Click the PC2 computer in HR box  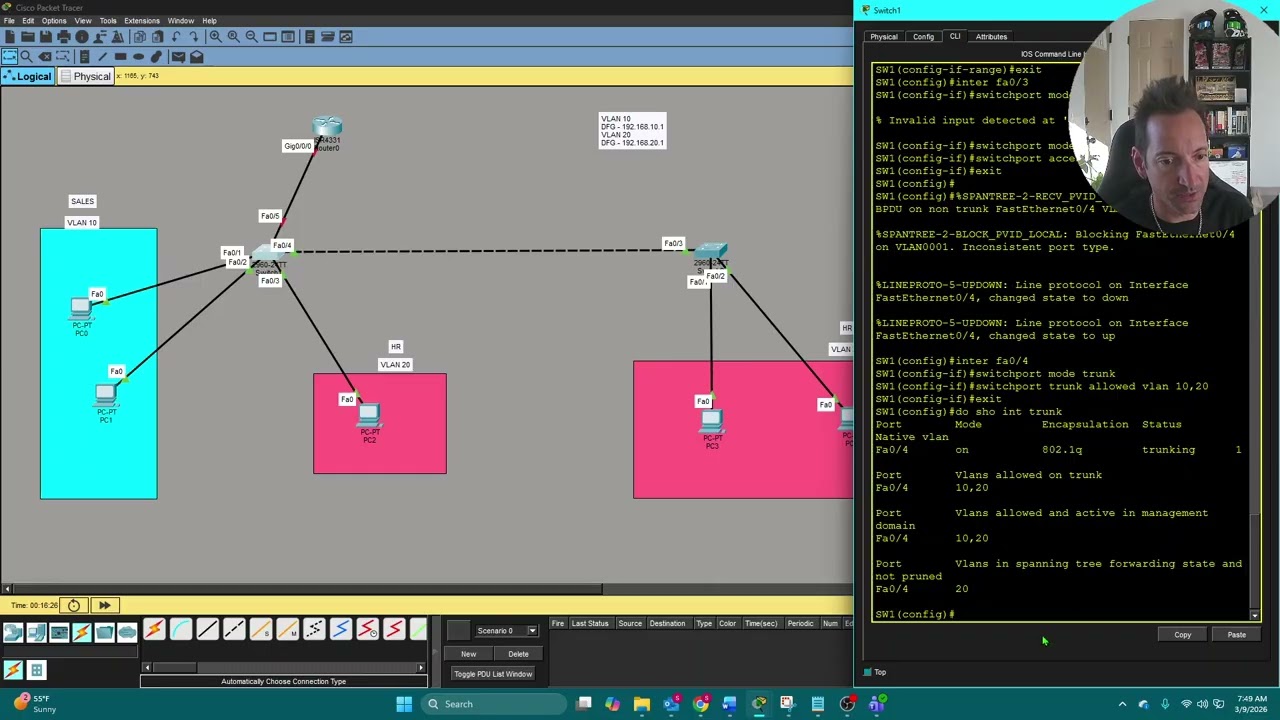(x=369, y=416)
